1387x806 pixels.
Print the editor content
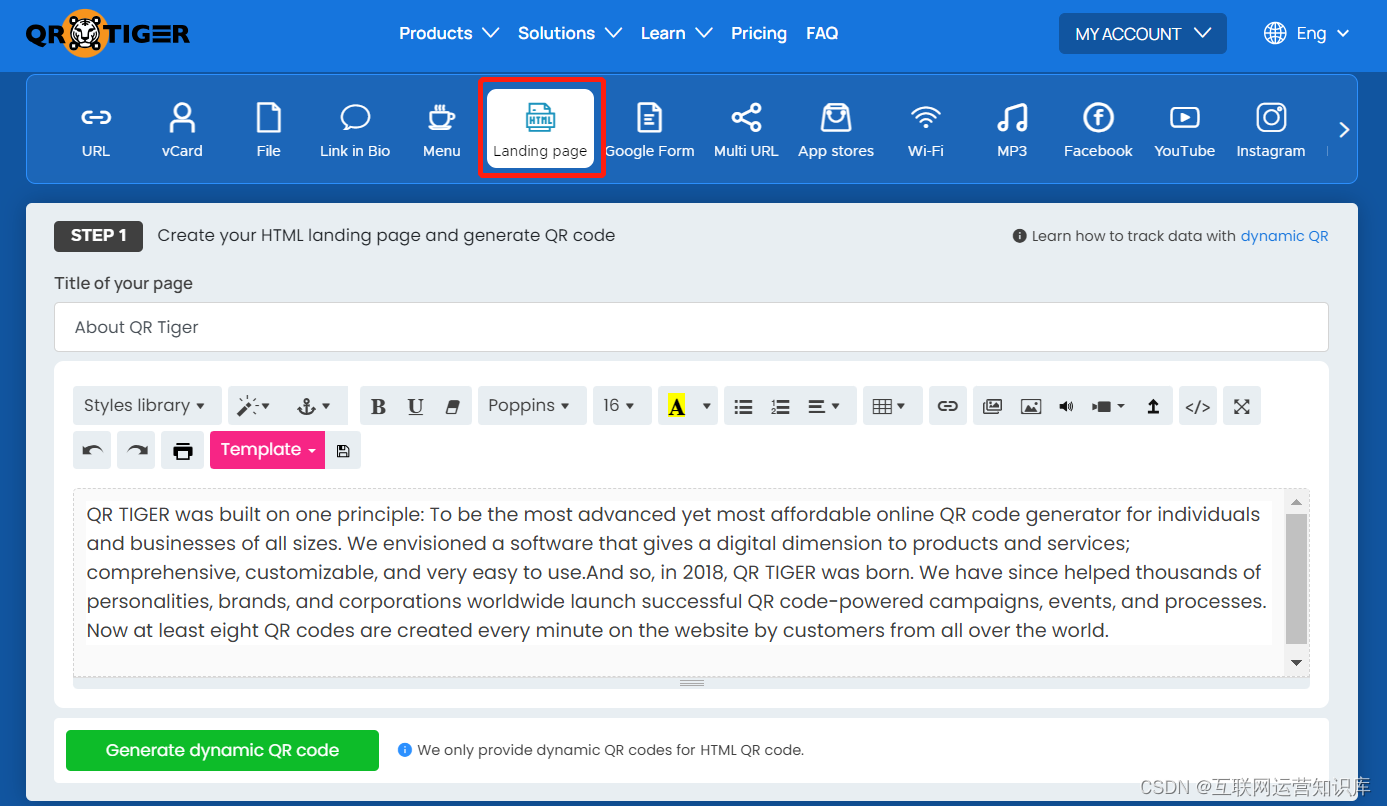[x=183, y=450]
